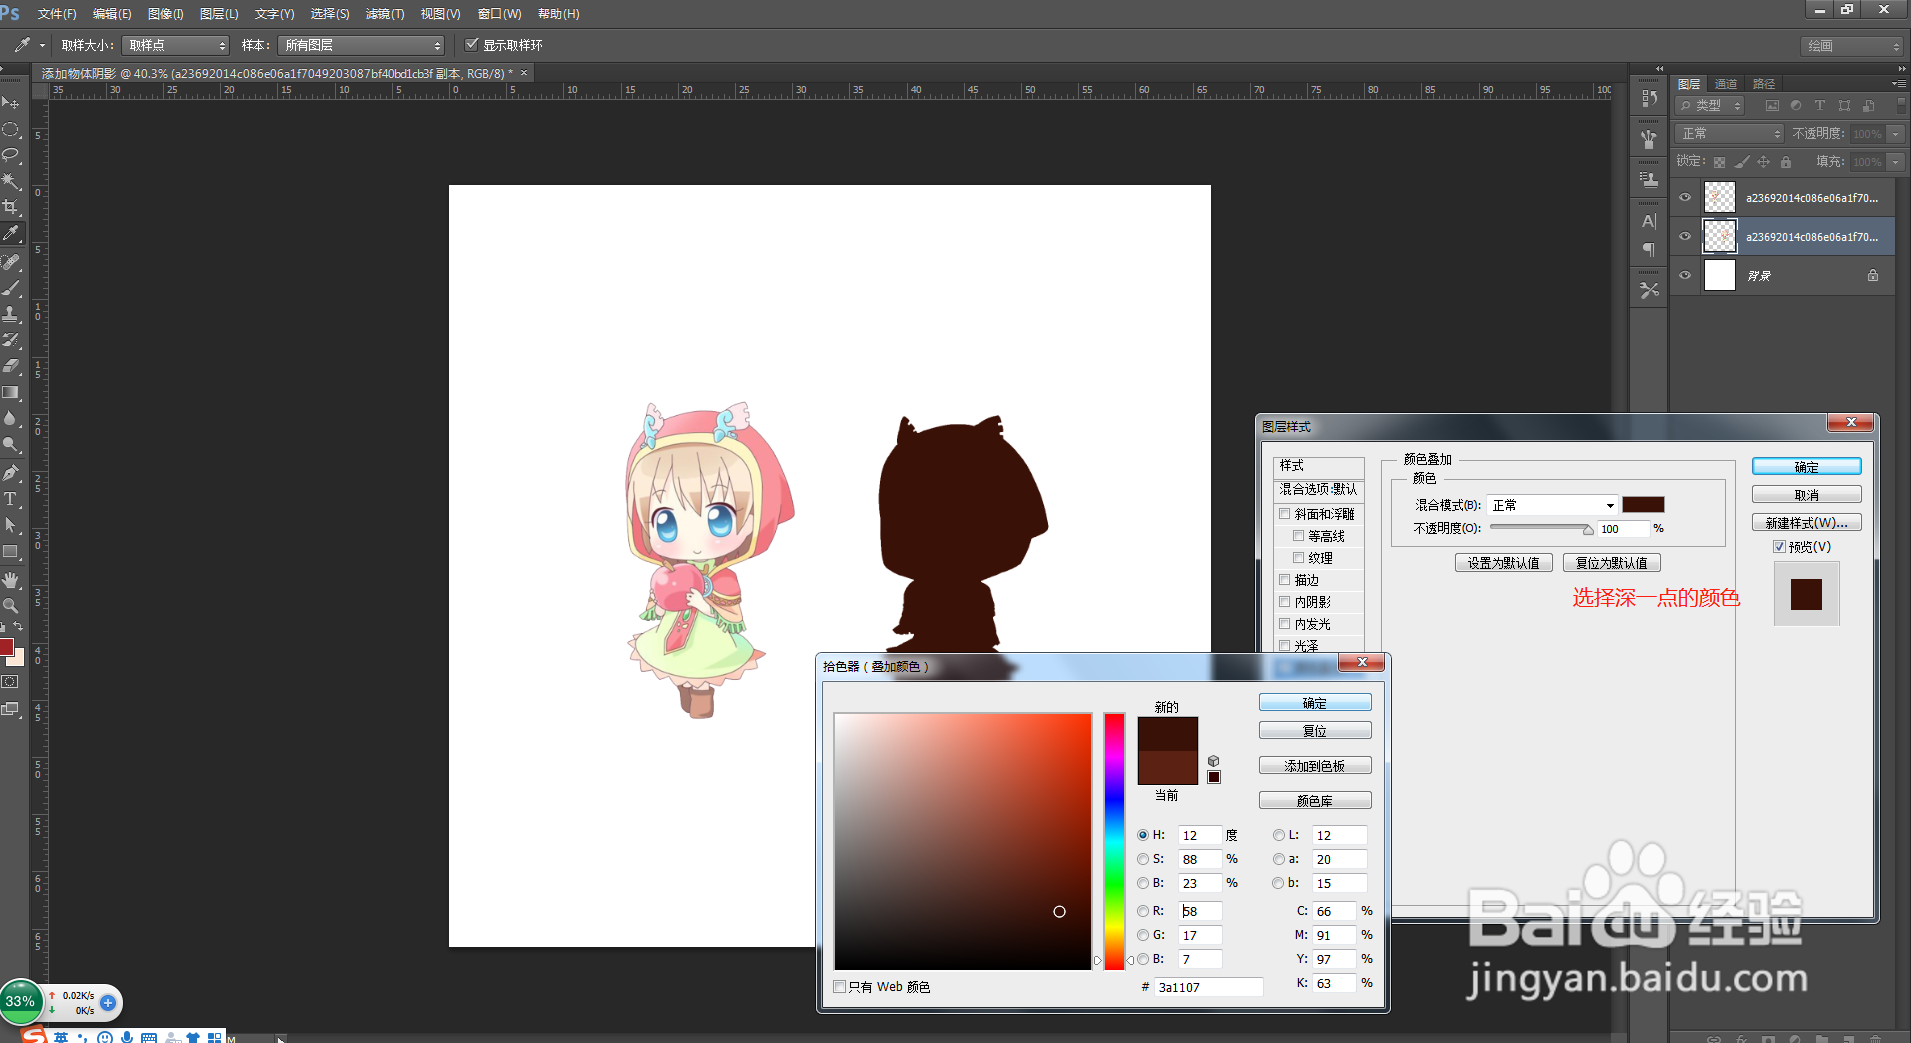This screenshot has height=1043, width=1911.
Task: Open 颜色库 from color picker
Action: (1314, 801)
